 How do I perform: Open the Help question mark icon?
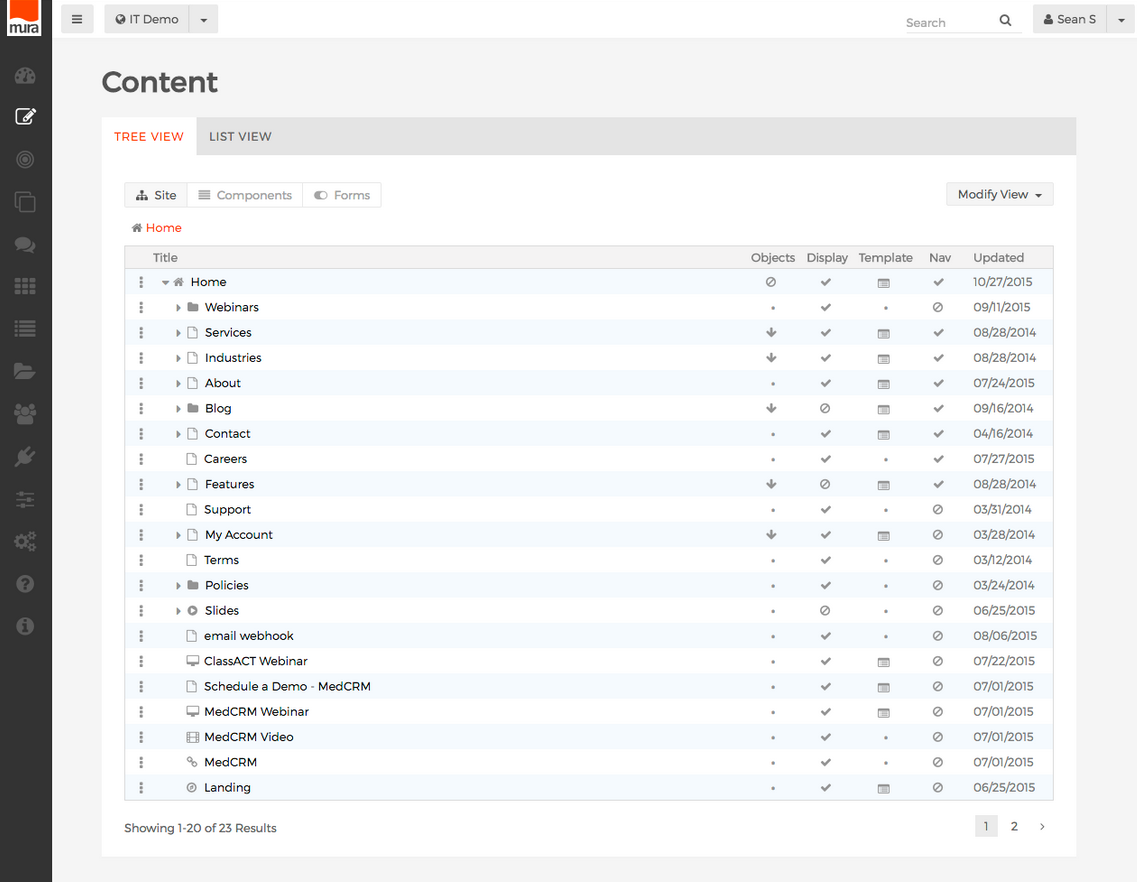pos(25,583)
